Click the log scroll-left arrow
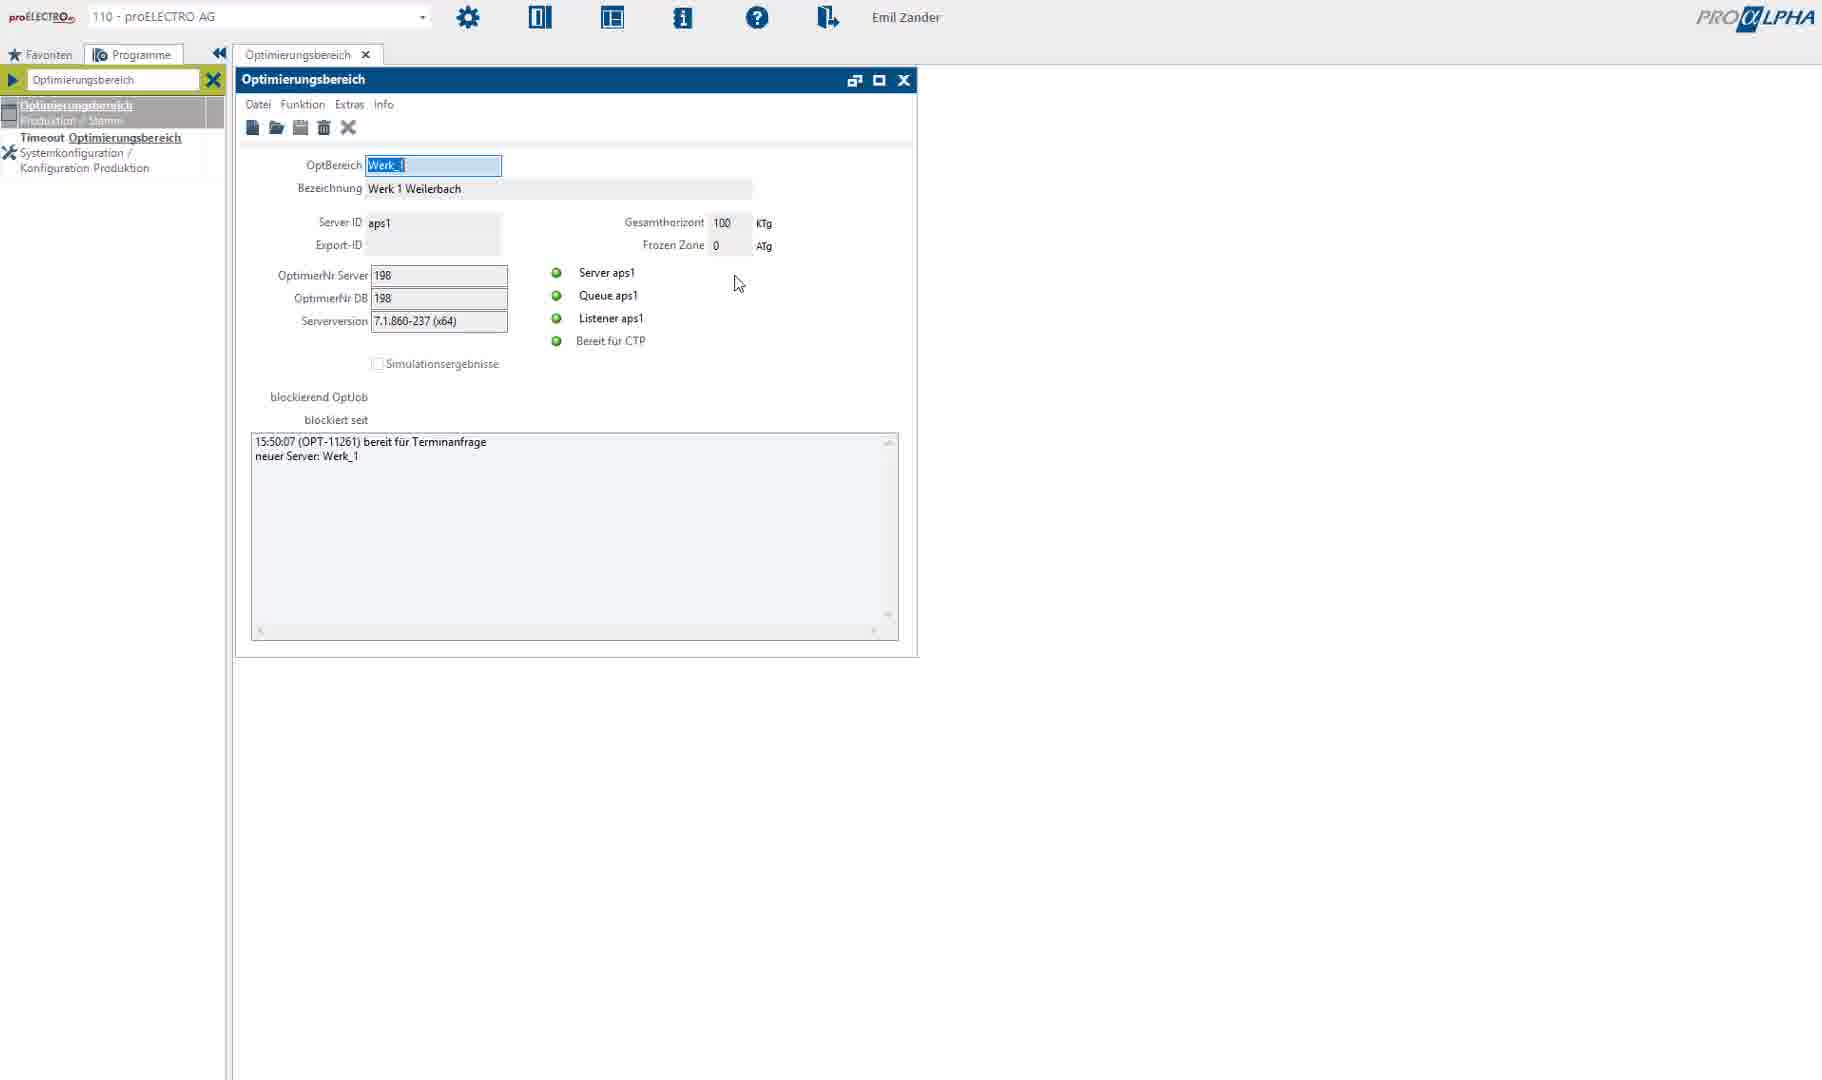The width and height of the screenshot is (1822, 1080). (x=260, y=631)
